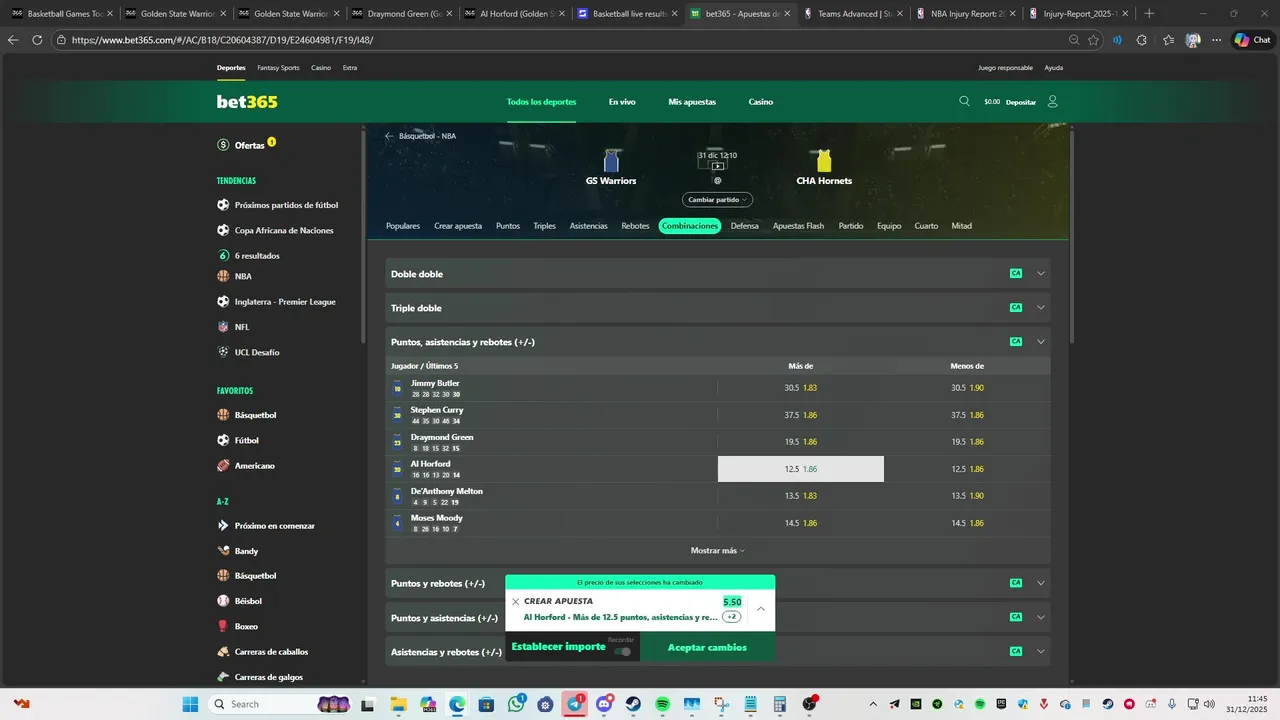Image resolution: width=1280 pixels, height=720 pixels.
Task: Select Próximo en comenzar
Action: click(x=266, y=525)
